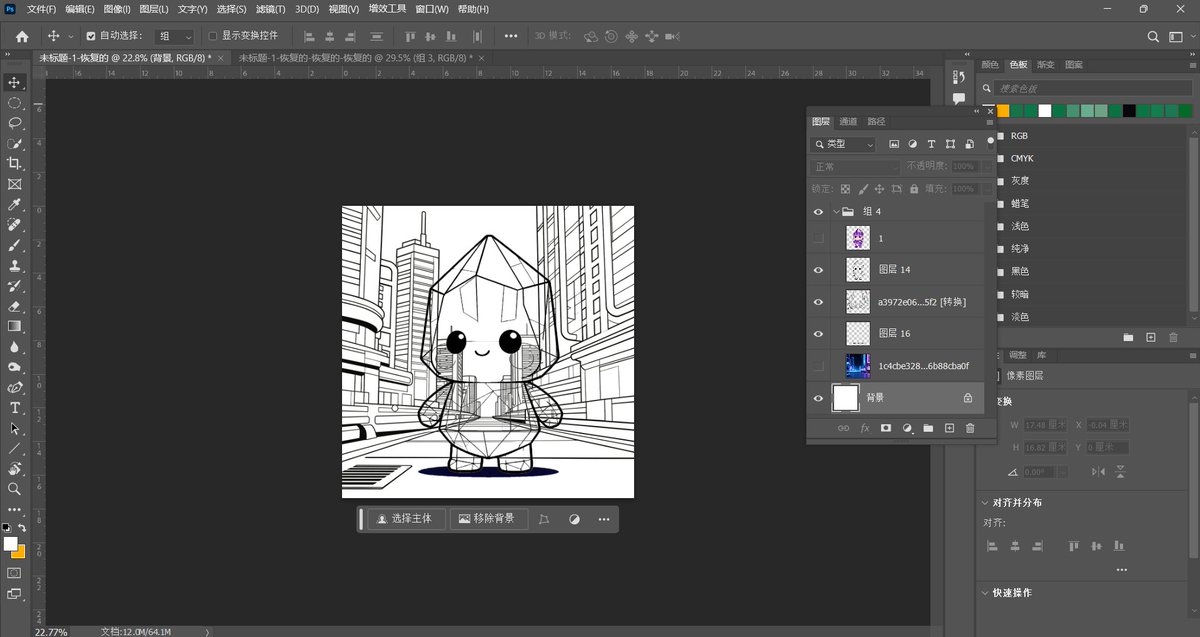Select the Crop tool
The width and height of the screenshot is (1200, 637).
[15, 164]
